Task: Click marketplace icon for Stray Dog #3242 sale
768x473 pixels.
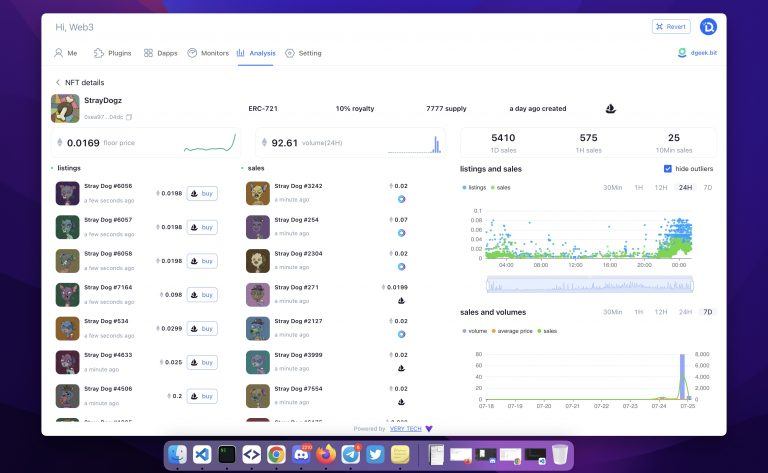Action: 401,199
